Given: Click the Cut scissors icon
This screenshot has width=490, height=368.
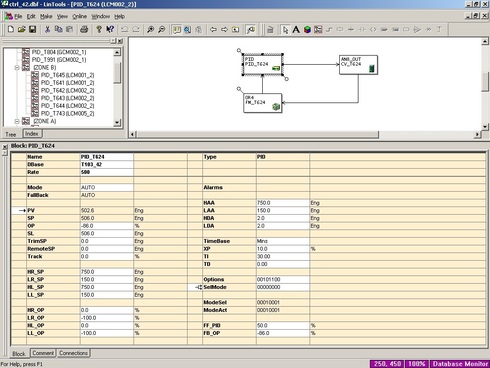Looking at the screenshot, I should tap(47, 29).
